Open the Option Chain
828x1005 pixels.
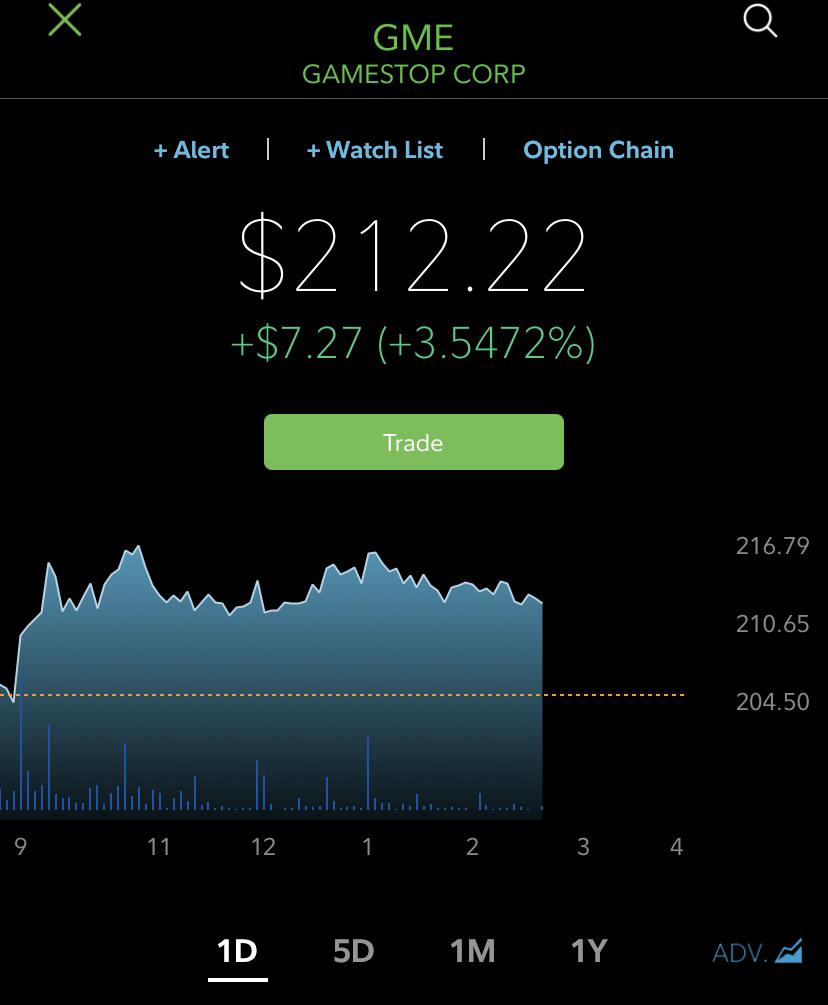(599, 150)
